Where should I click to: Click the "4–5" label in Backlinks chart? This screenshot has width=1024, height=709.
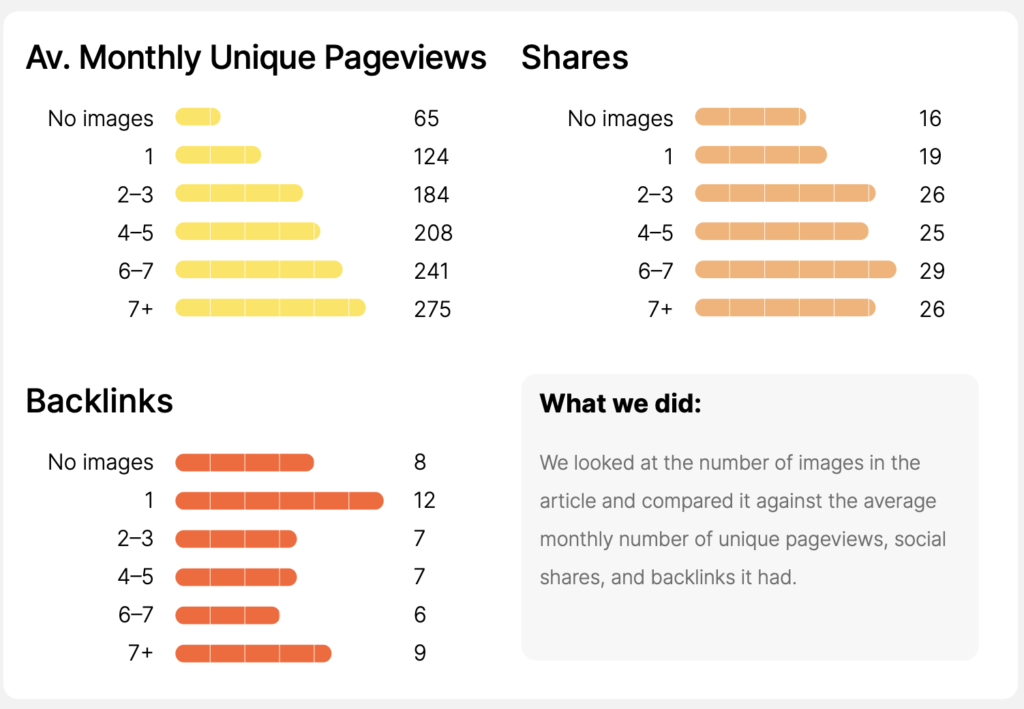coord(135,577)
